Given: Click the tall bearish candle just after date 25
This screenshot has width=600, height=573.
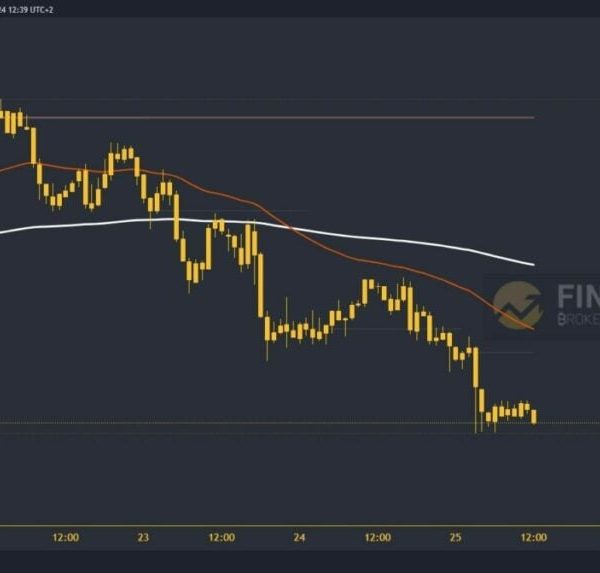Looking at the screenshot, I should click(x=476, y=367).
